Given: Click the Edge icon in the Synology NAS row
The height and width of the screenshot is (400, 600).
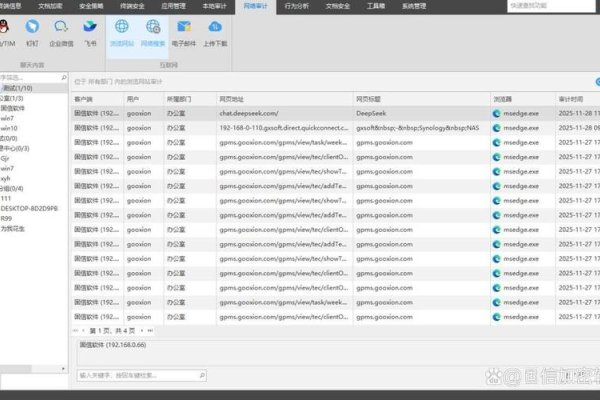Looking at the screenshot, I should click(497, 128).
